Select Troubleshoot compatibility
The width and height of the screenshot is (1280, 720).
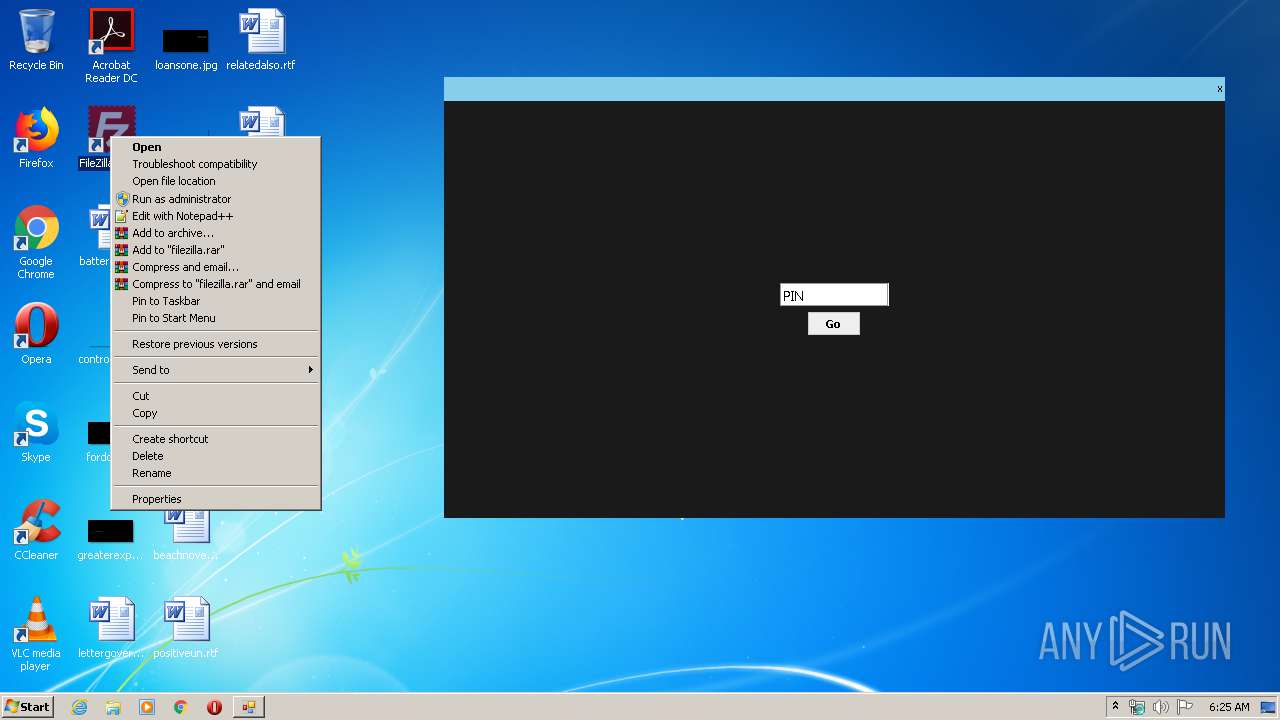[x=216, y=164]
